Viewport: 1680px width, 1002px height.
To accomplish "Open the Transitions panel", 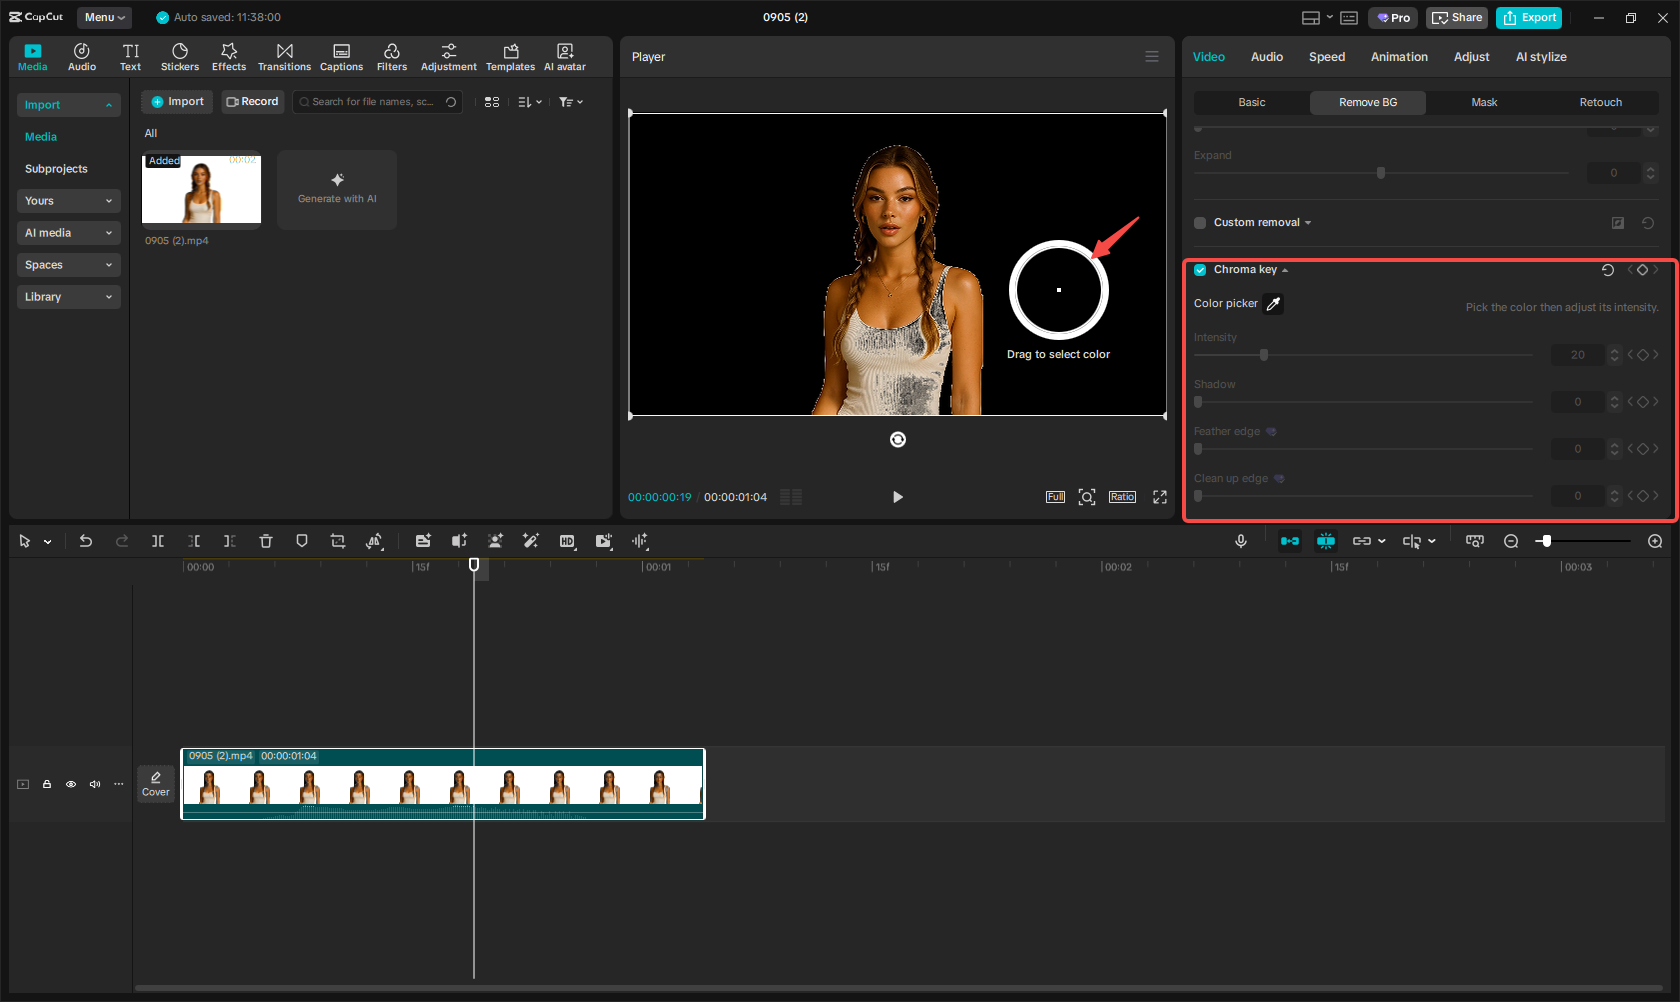I will point(284,57).
